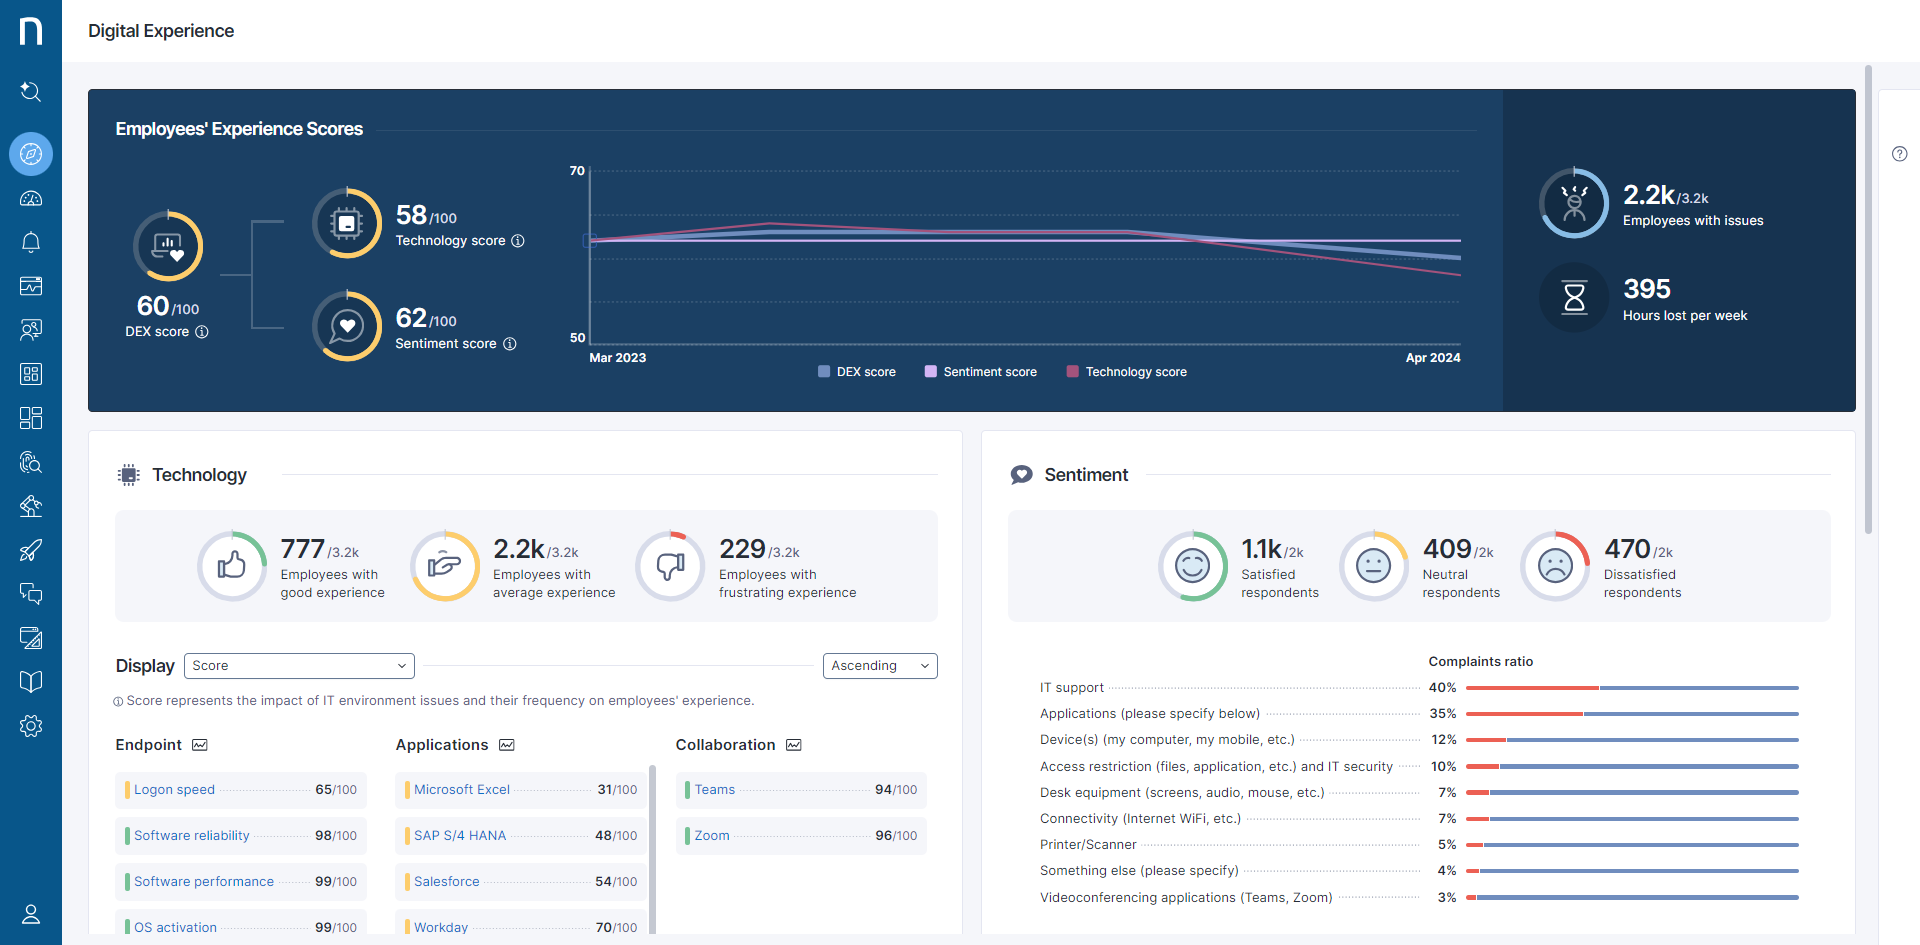Viewport: 1920px width, 945px height.
Task: Toggle Technology score legend series
Action: 1126,372
